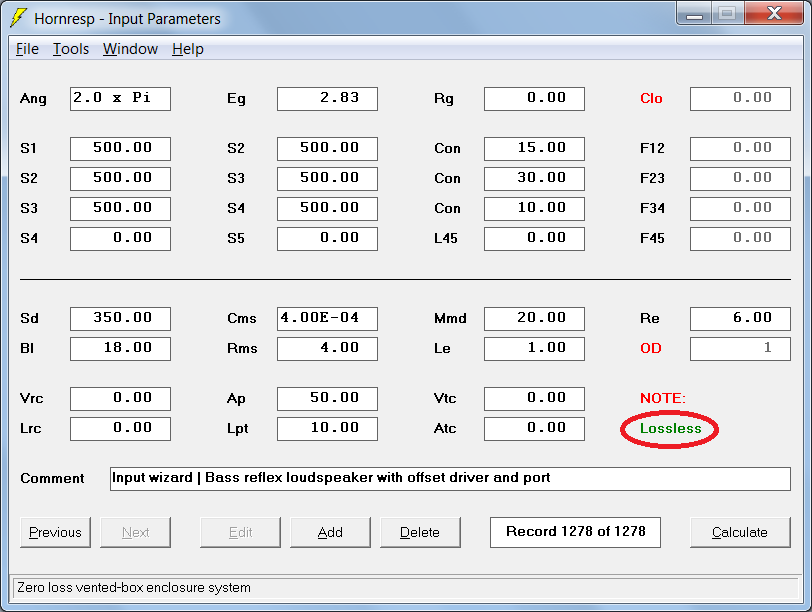Click the Cms field showing 4.00E-04
This screenshot has height=612, width=812.
(x=327, y=319)
